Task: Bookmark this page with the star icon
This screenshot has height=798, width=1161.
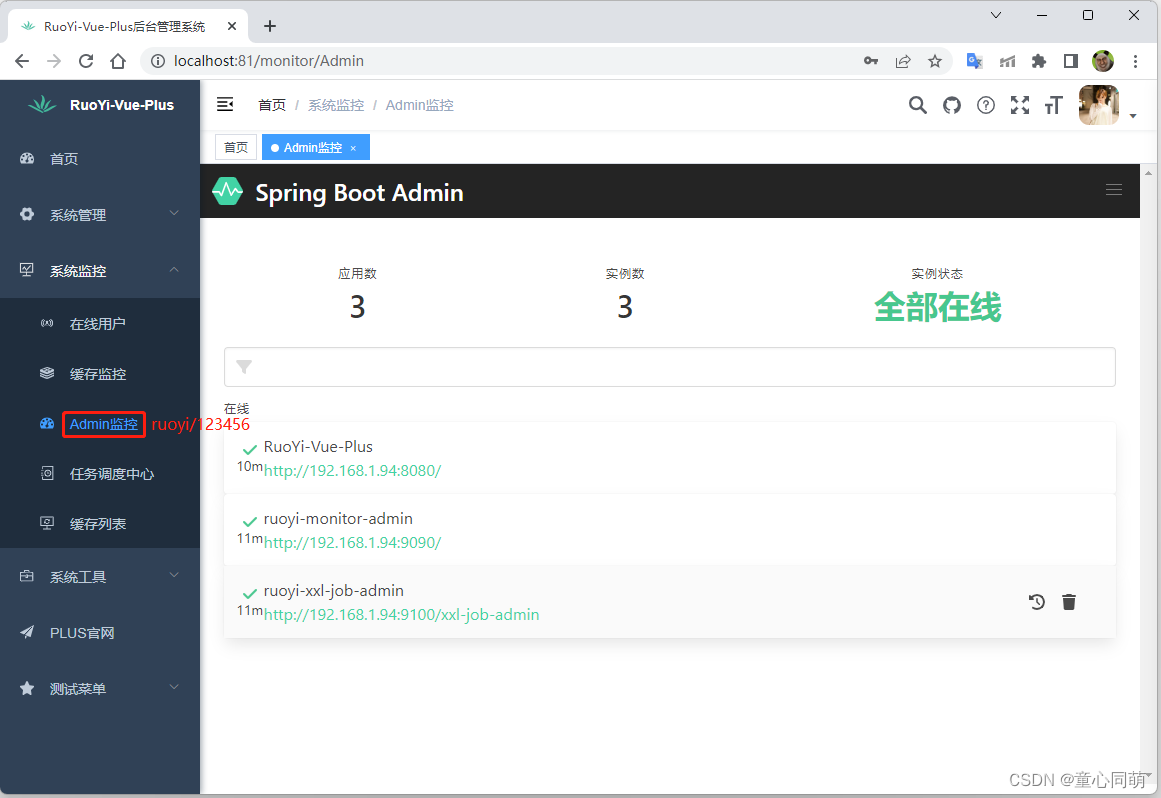Action: (934, 61)
